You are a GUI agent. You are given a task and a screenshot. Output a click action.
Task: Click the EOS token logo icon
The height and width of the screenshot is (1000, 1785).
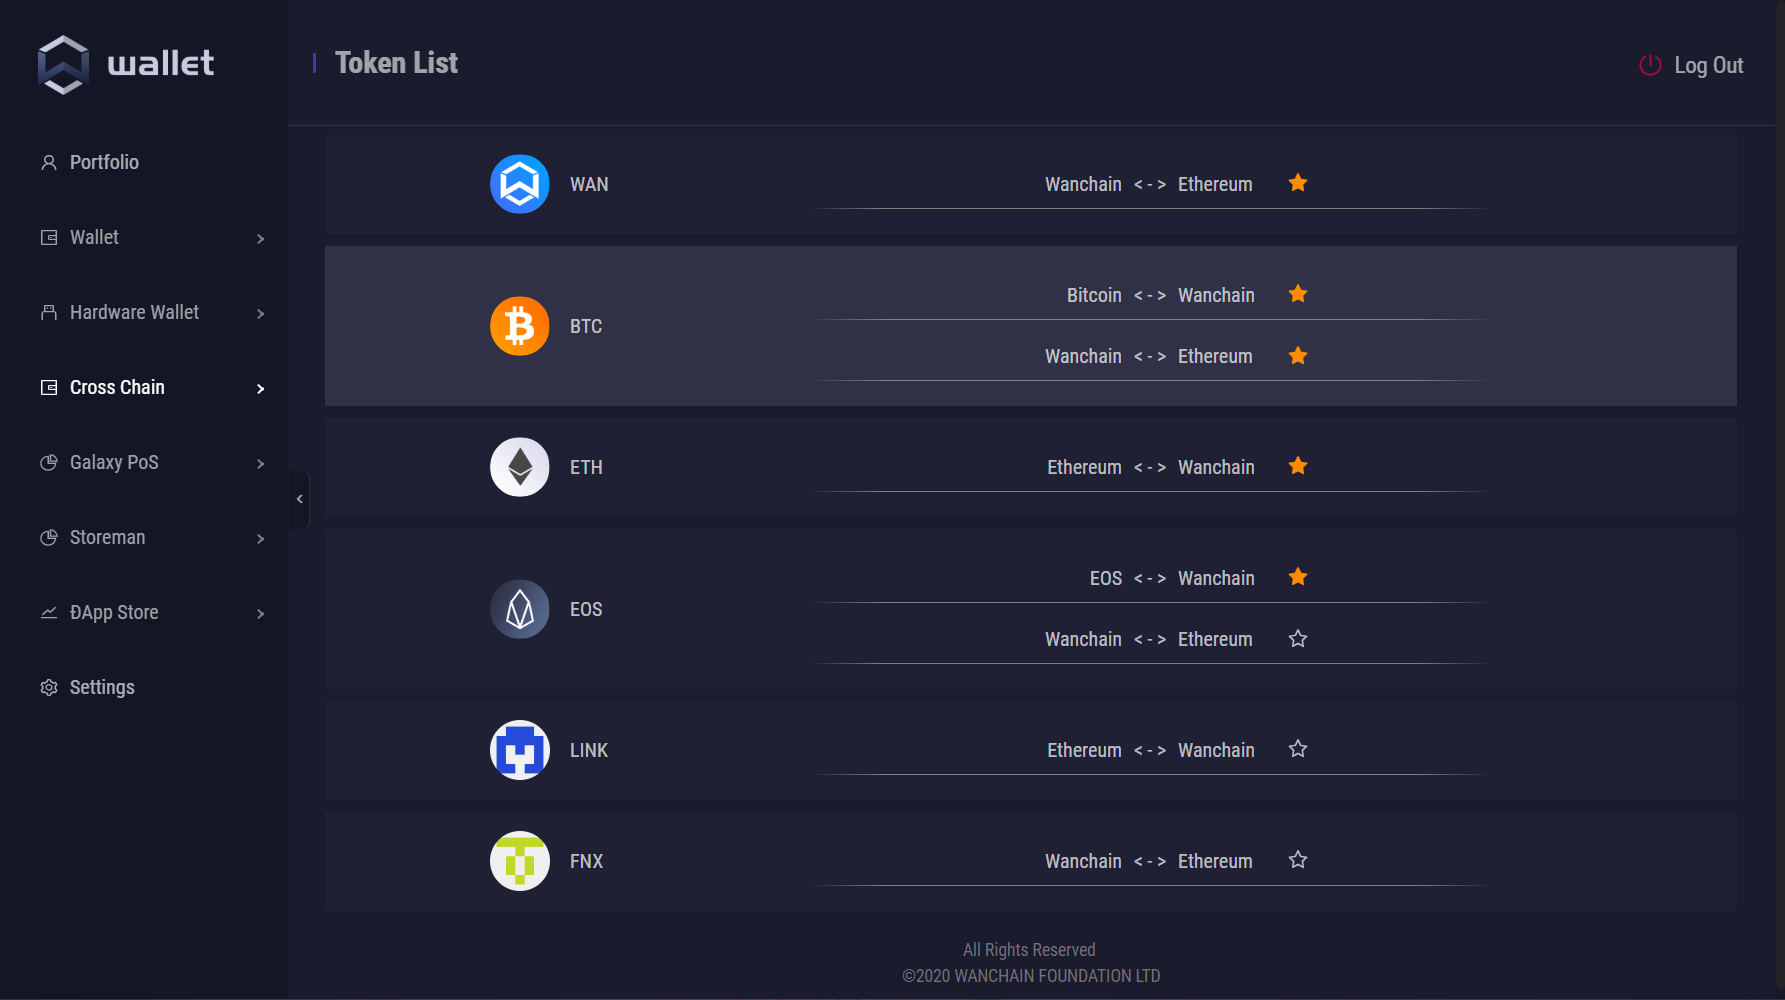pyautogui.click(x=520, y=609)
